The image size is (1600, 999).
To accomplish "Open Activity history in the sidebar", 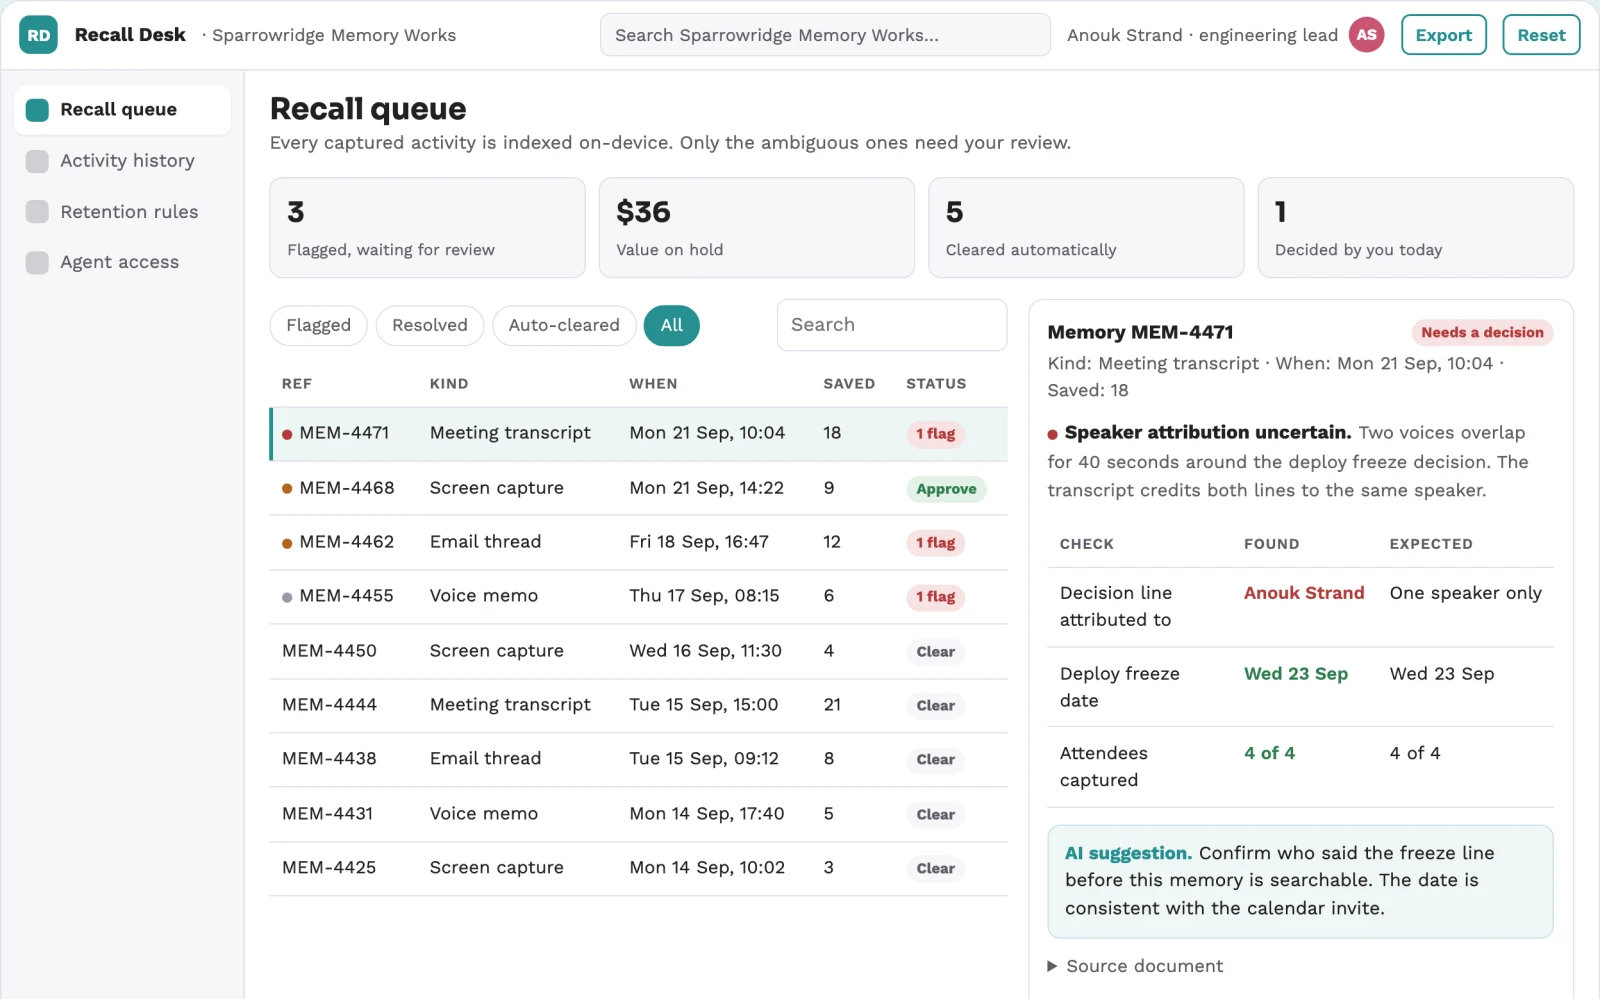I will click(123, 161).
